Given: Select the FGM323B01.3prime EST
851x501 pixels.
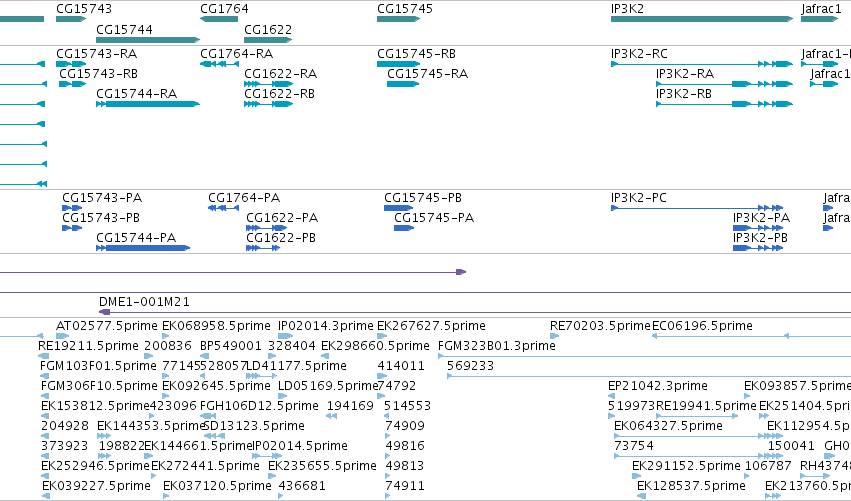Looking at the screenshot, I should (644, 356).
